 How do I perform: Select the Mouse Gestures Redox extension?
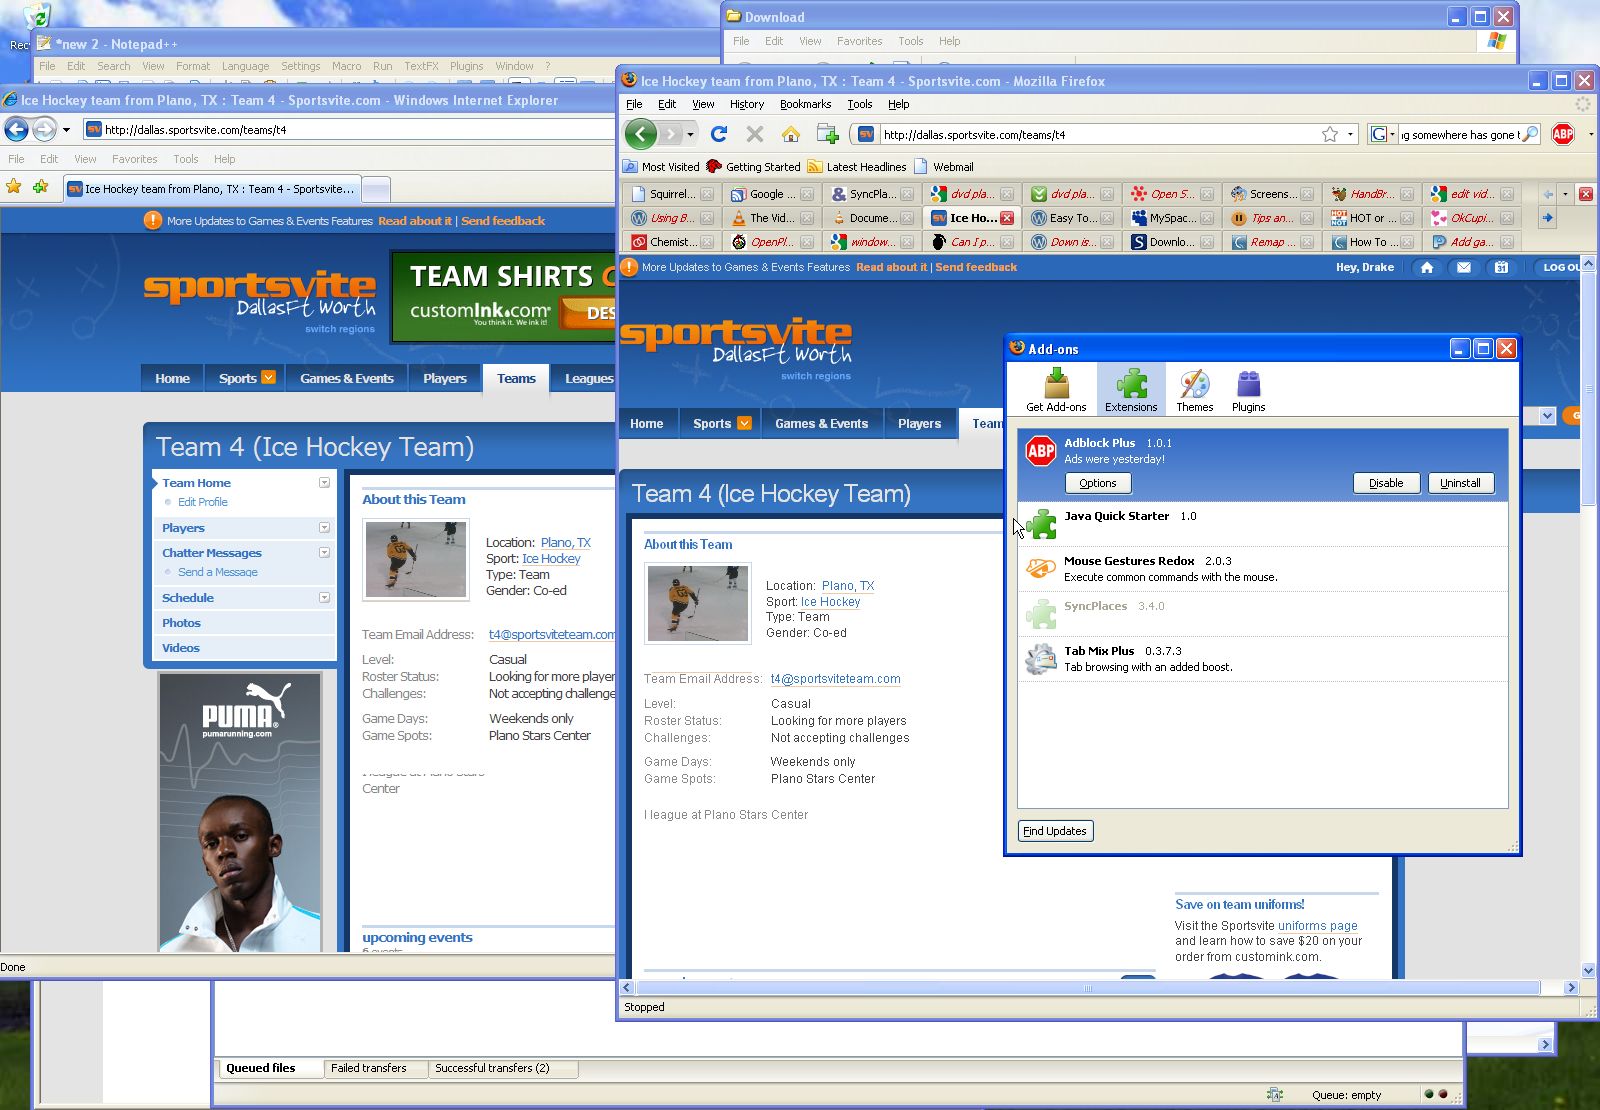point(1262,569)
